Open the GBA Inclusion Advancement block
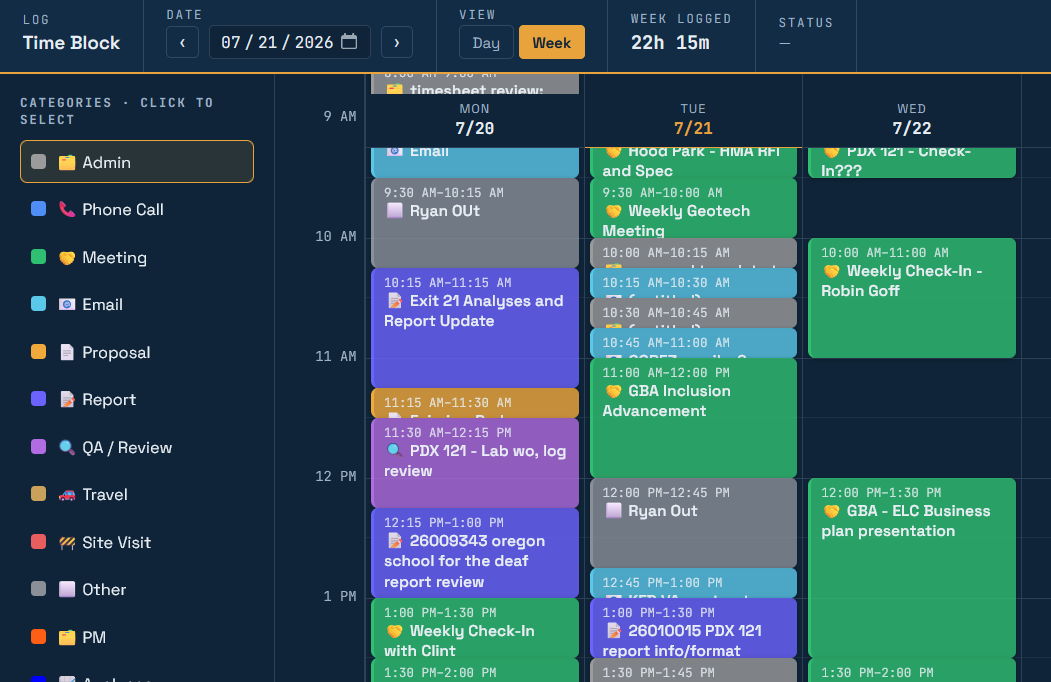The image size is (1051, 682). click(694, 418)
